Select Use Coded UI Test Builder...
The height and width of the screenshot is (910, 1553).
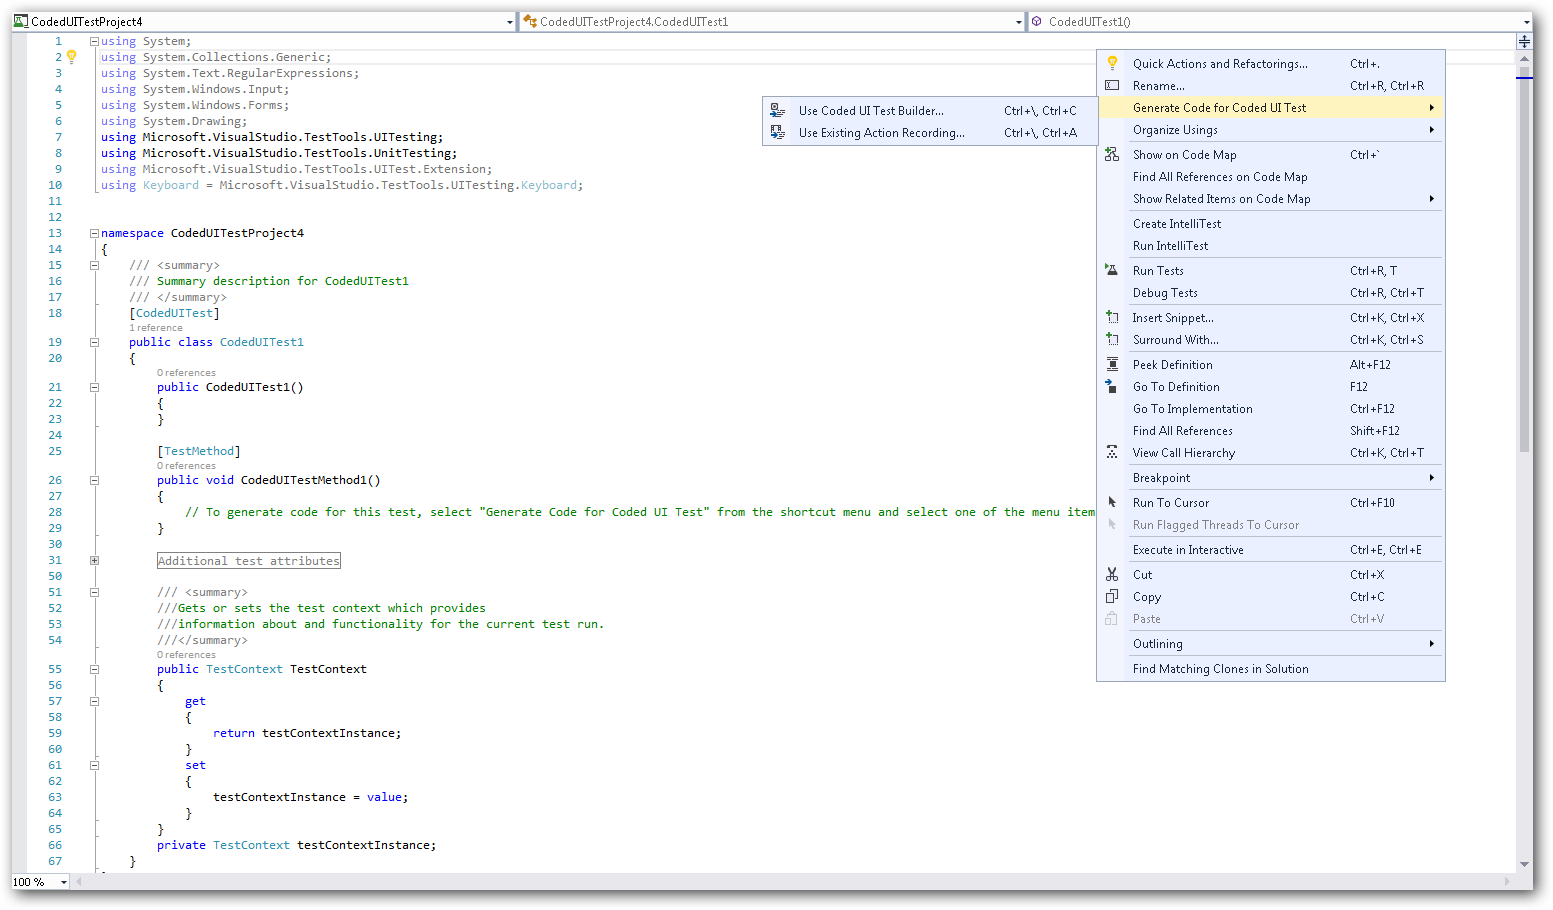click(930, 110)
